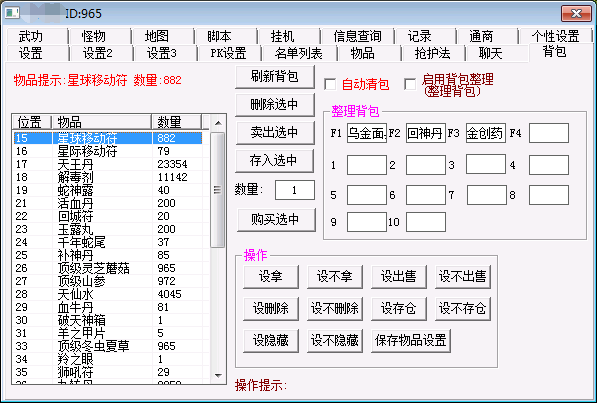This screenshot has height=403, width=597.
Task: Click the 数量 input field
Action: [295, 190]
